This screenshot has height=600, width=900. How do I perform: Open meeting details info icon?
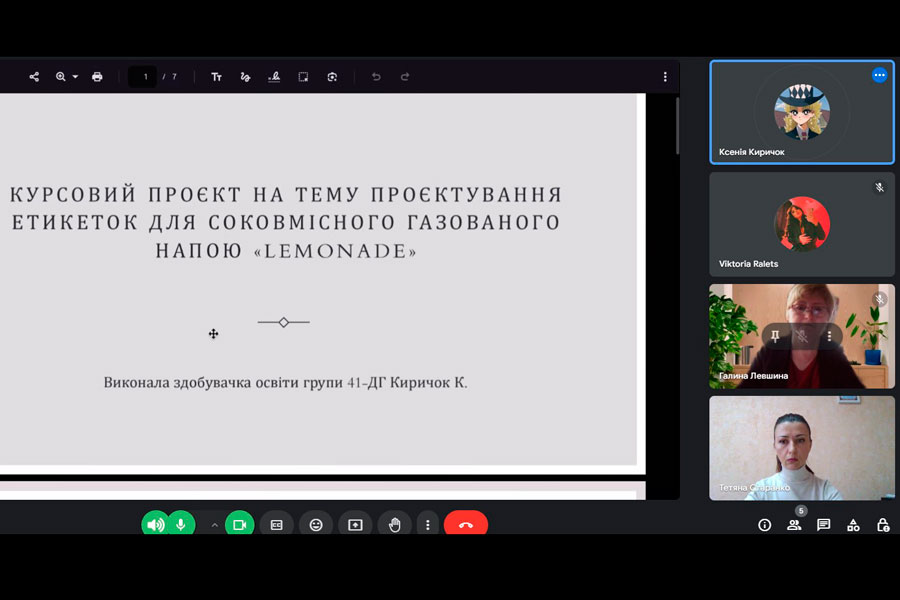[765, 525]
